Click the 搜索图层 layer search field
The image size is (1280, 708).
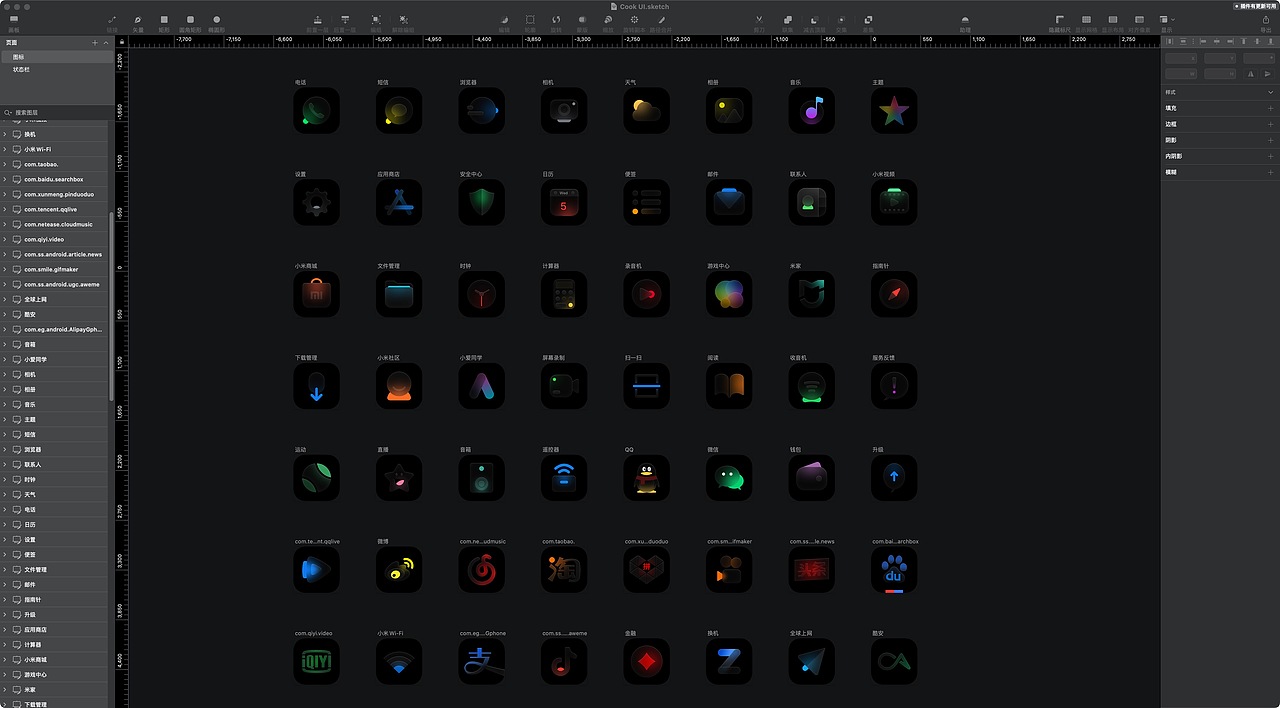click(57, 113)
